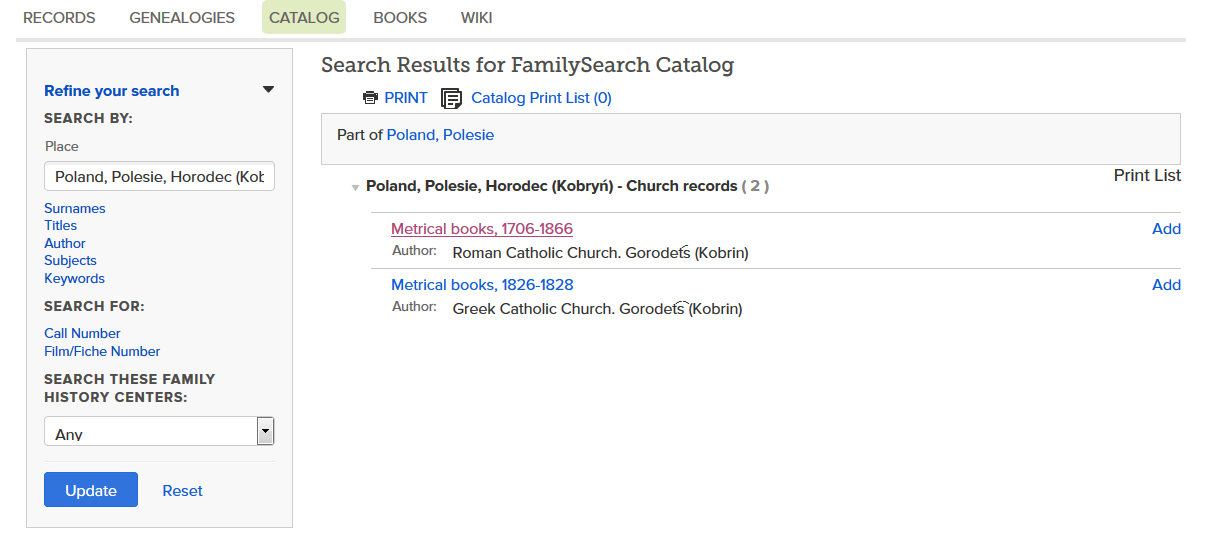1228x540 pixels.
Task: Follow the Poland, Polesie link
Action: tap(440, 135)
